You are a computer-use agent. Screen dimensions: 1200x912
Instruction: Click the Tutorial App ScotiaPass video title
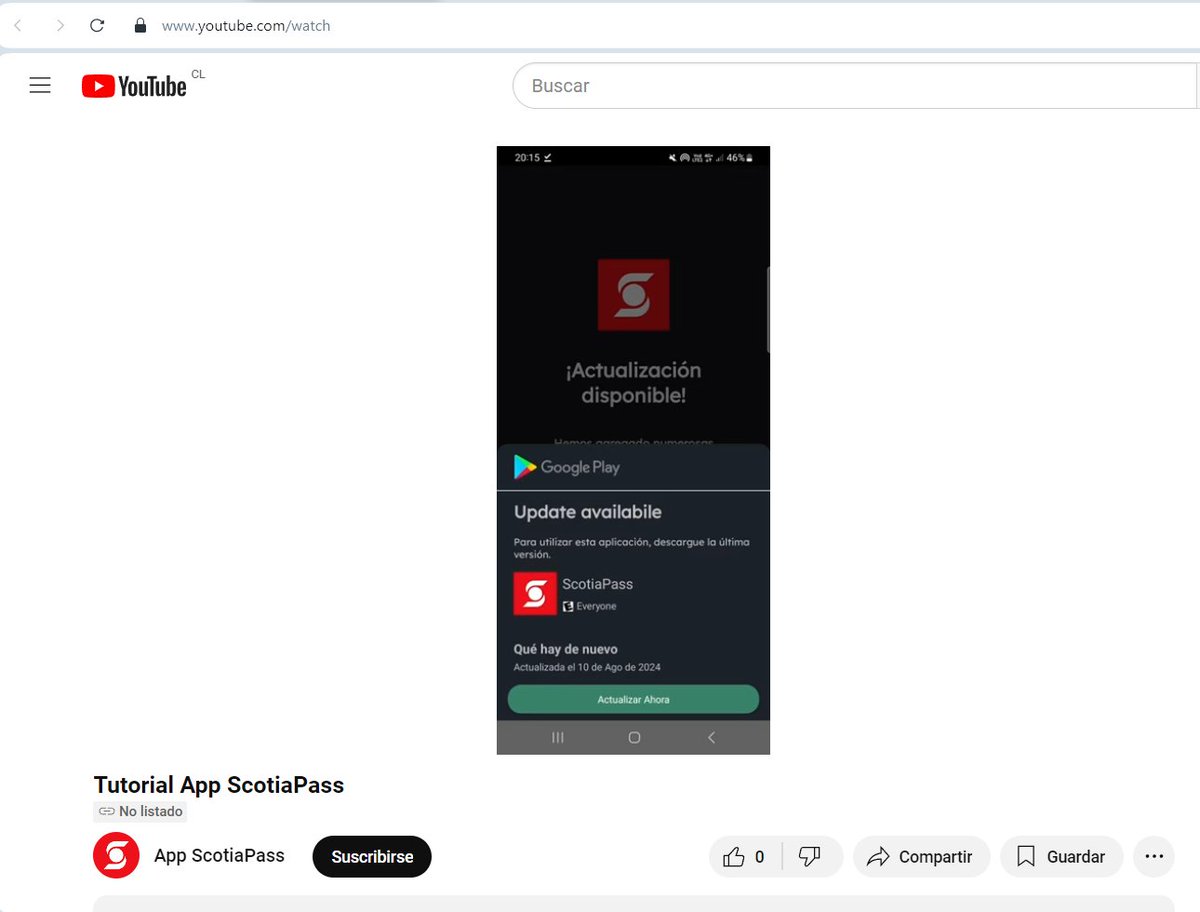pos(219,785)
